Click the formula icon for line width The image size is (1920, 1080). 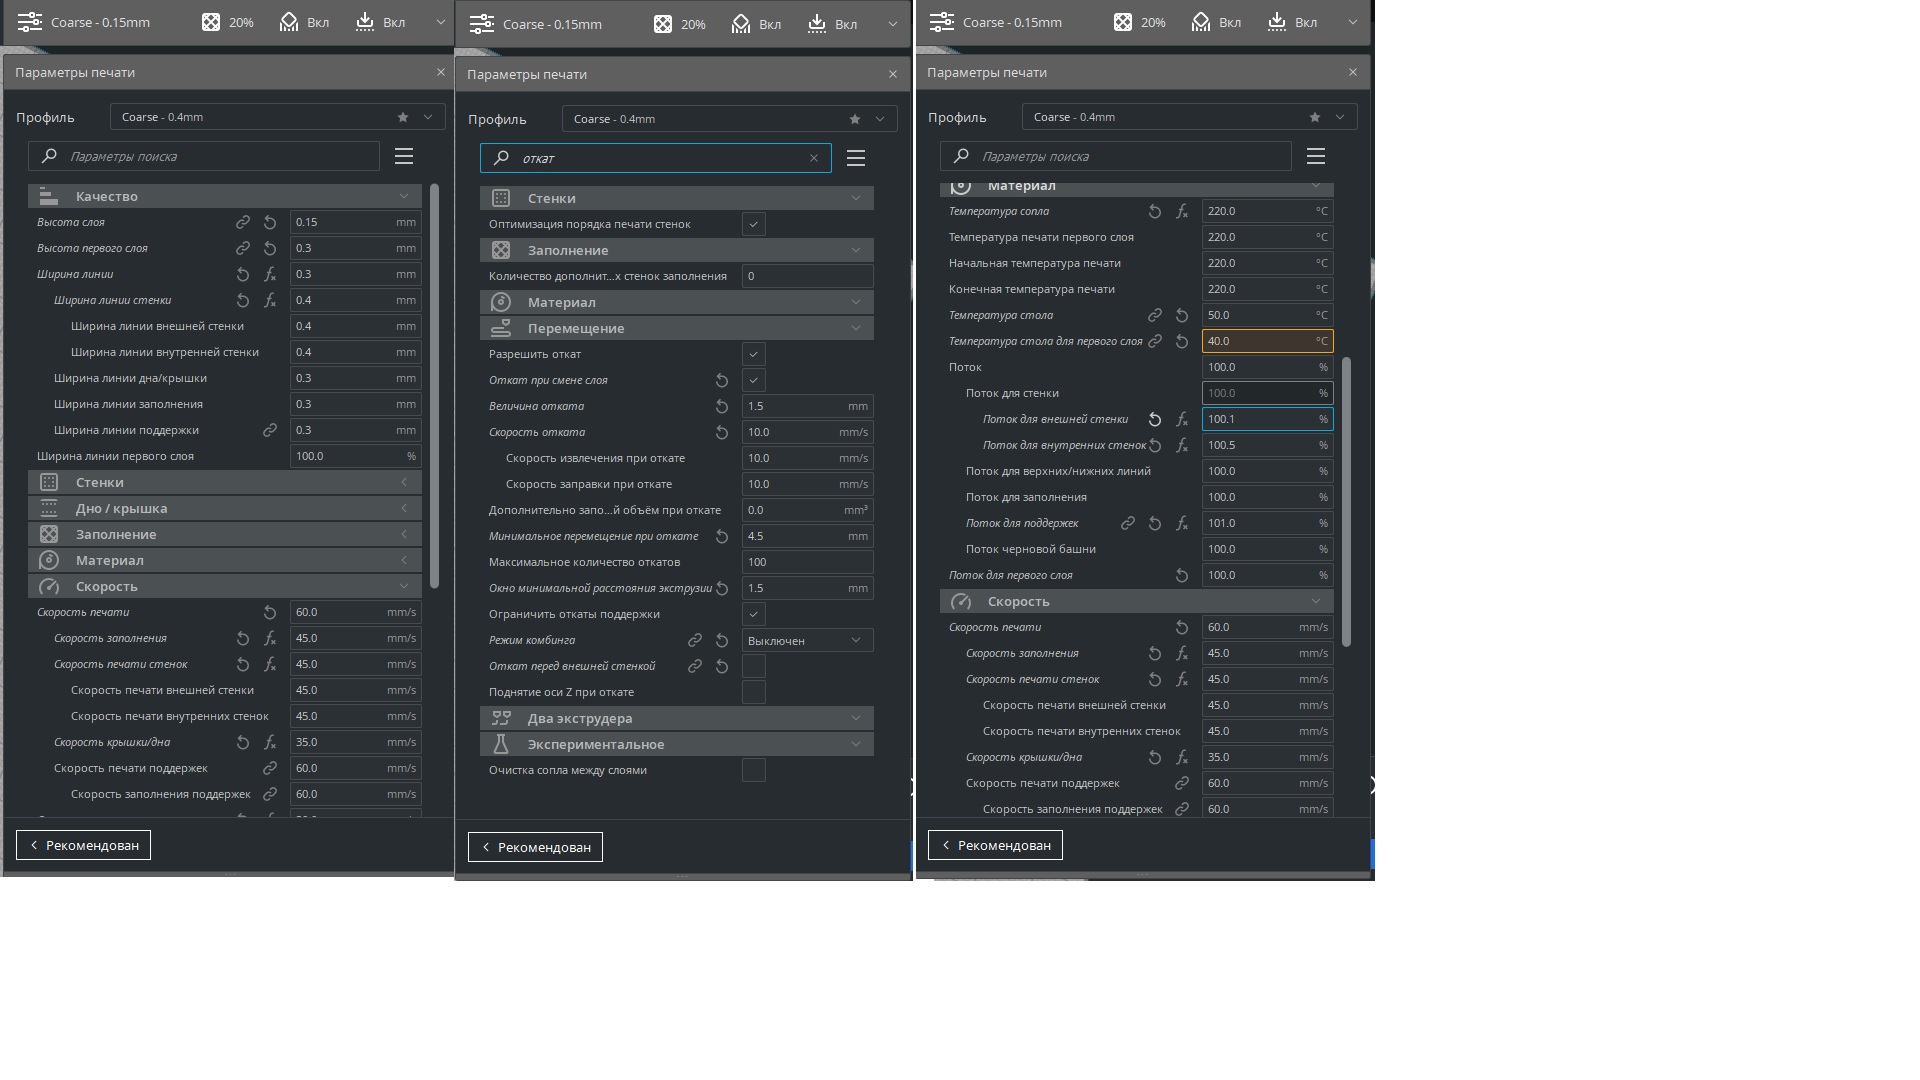tap(270, 274)
